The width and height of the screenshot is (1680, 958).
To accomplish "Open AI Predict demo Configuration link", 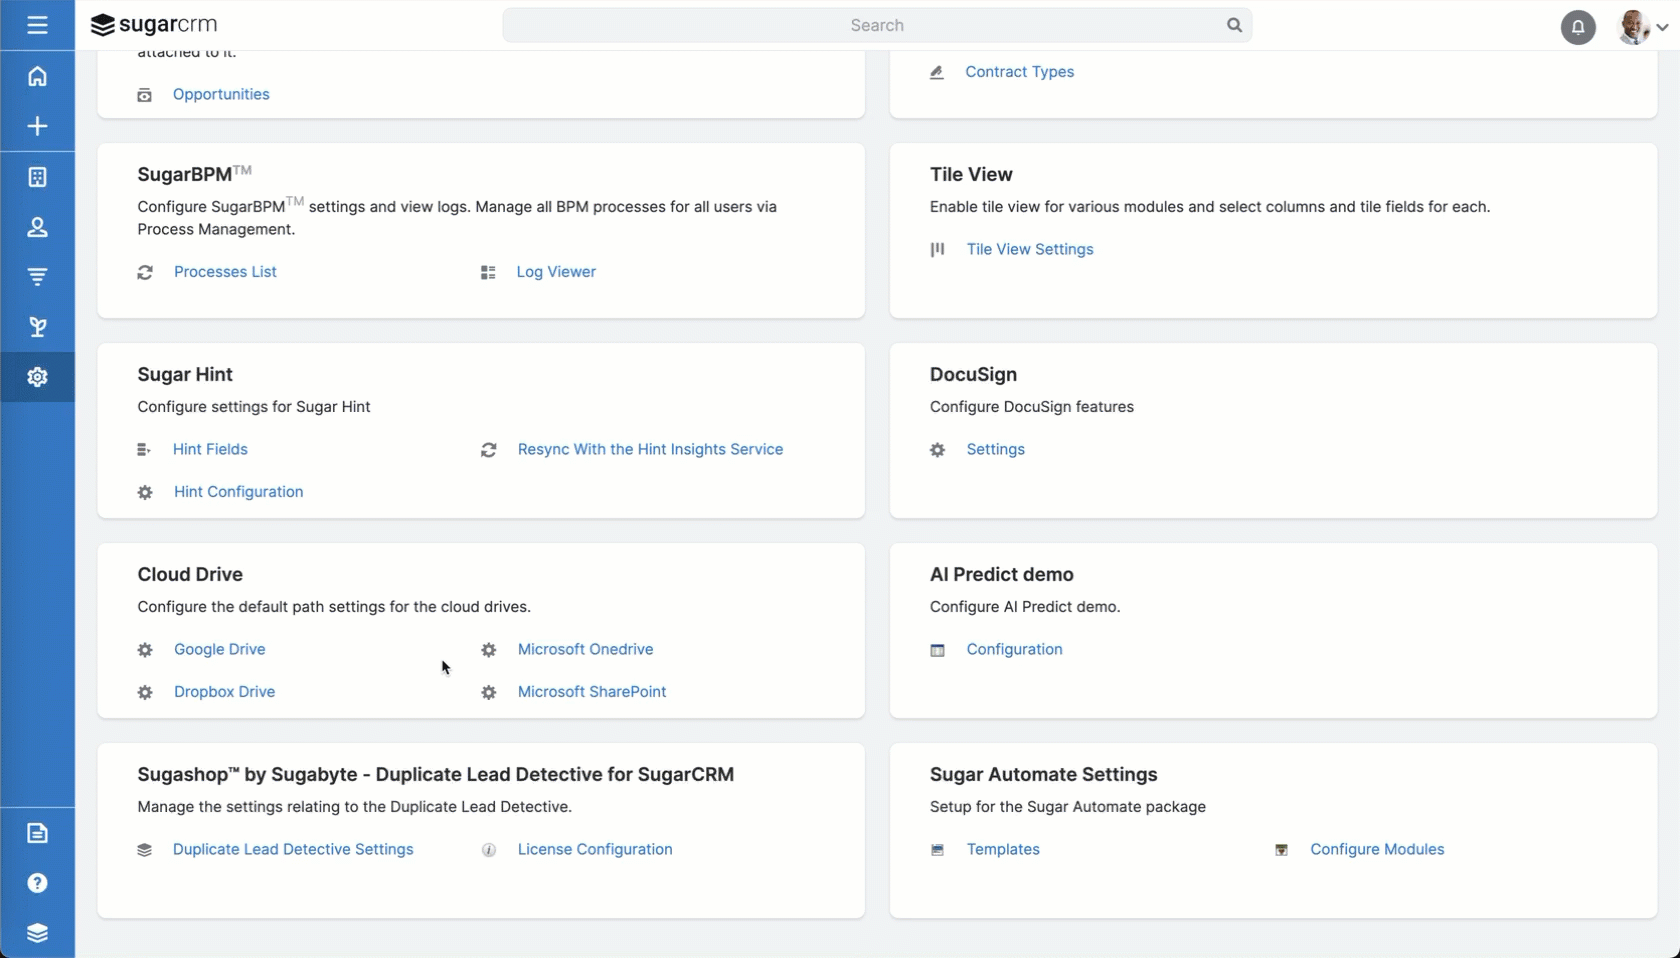I will tap(1014, 649).
